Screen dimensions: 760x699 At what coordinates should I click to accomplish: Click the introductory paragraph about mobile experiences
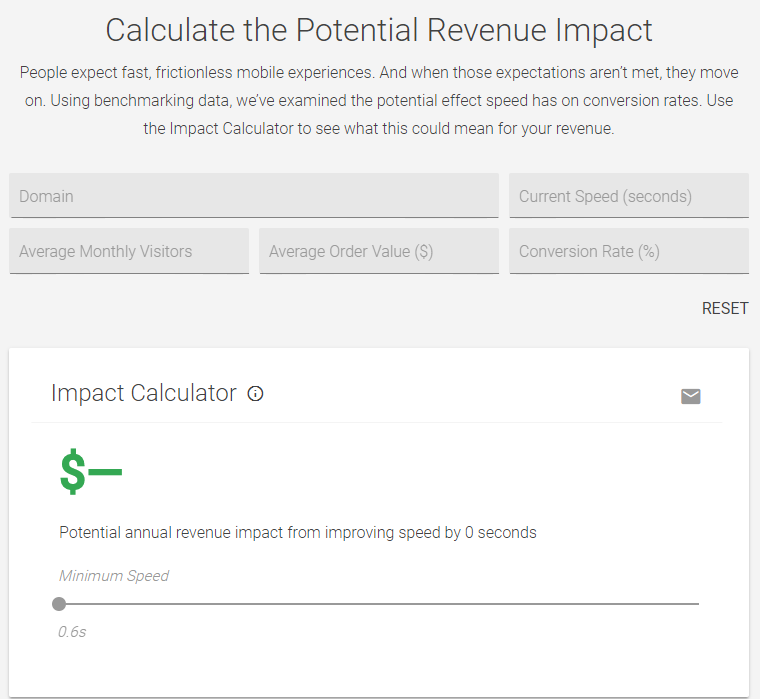pos(379,100)
